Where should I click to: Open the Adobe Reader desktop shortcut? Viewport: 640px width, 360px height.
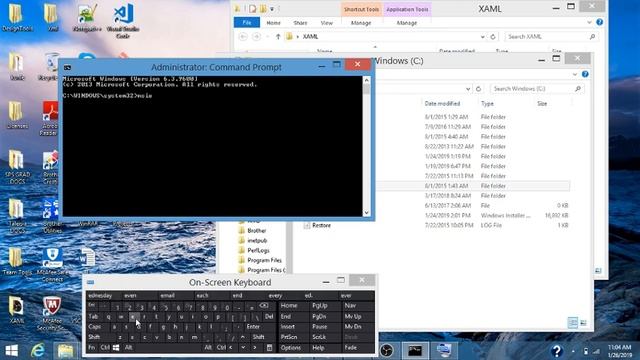click(50, 118)
